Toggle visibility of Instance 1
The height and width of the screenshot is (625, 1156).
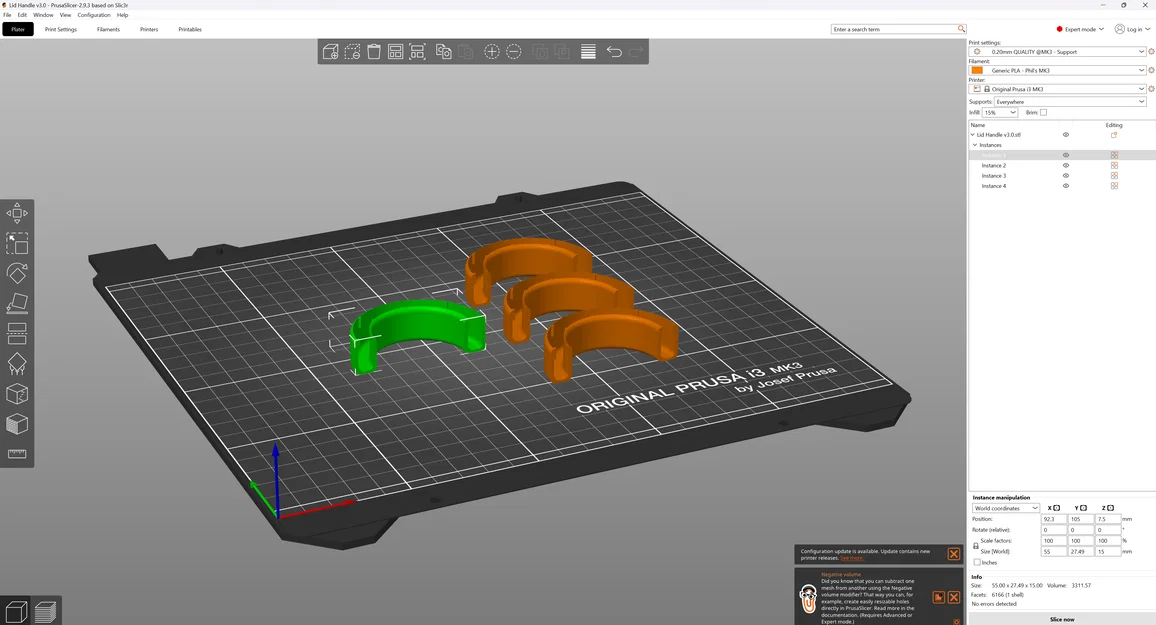[1065, 155]
